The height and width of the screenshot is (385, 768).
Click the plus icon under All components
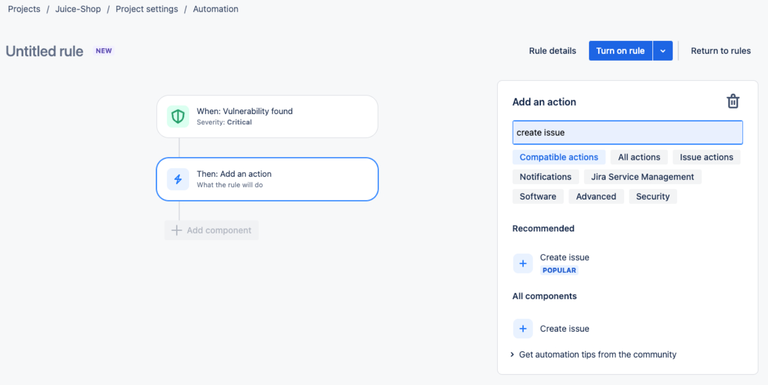(x=523, y=329)
